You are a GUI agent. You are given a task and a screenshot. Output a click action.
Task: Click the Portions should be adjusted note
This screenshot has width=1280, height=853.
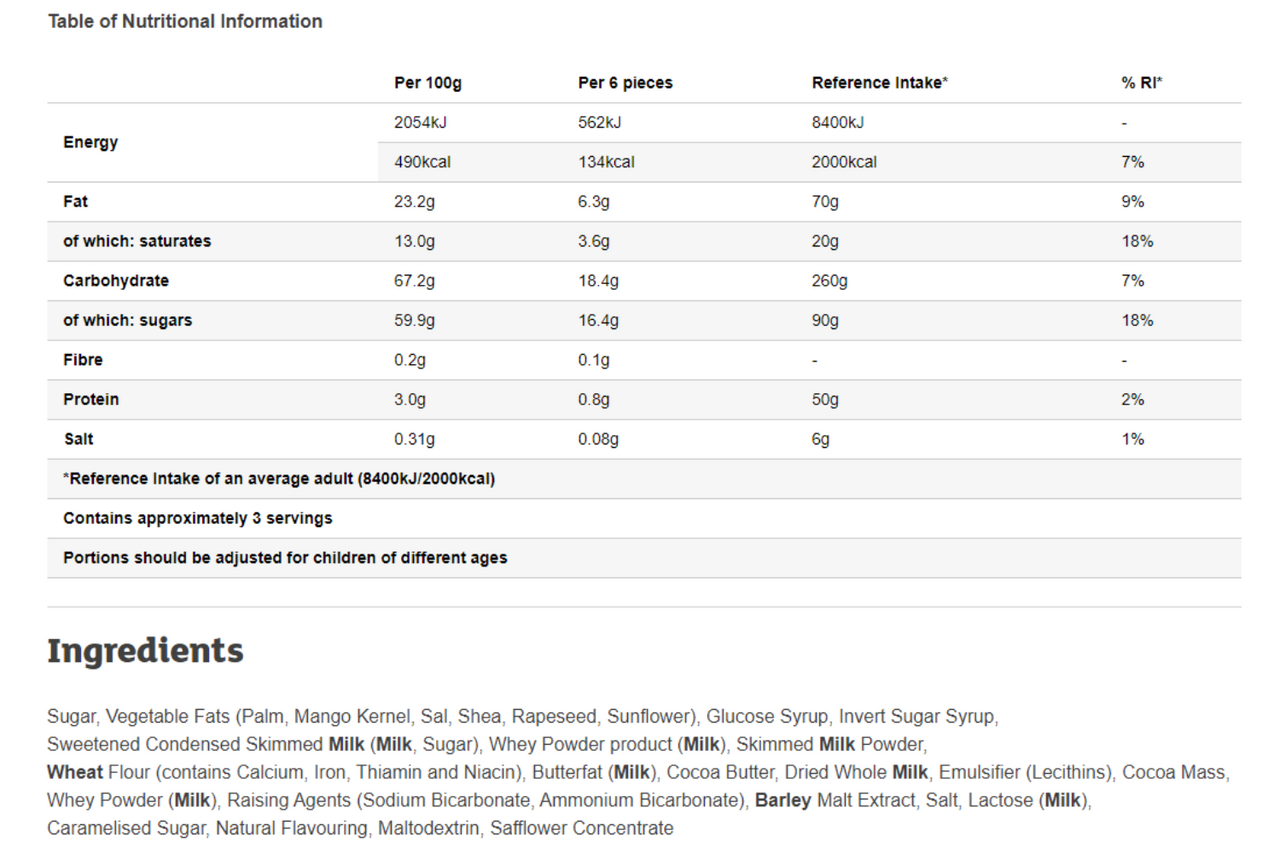tap(285, 558)
